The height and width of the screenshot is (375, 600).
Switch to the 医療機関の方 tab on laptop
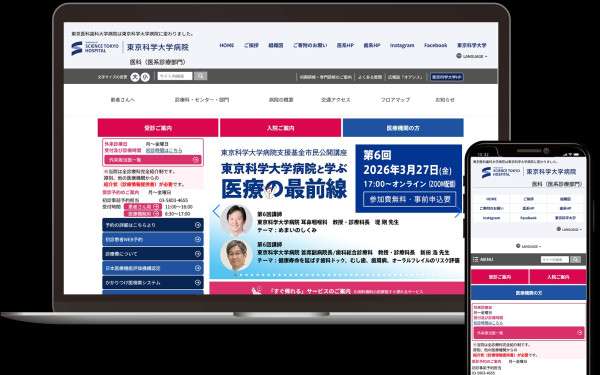[403, 128]
